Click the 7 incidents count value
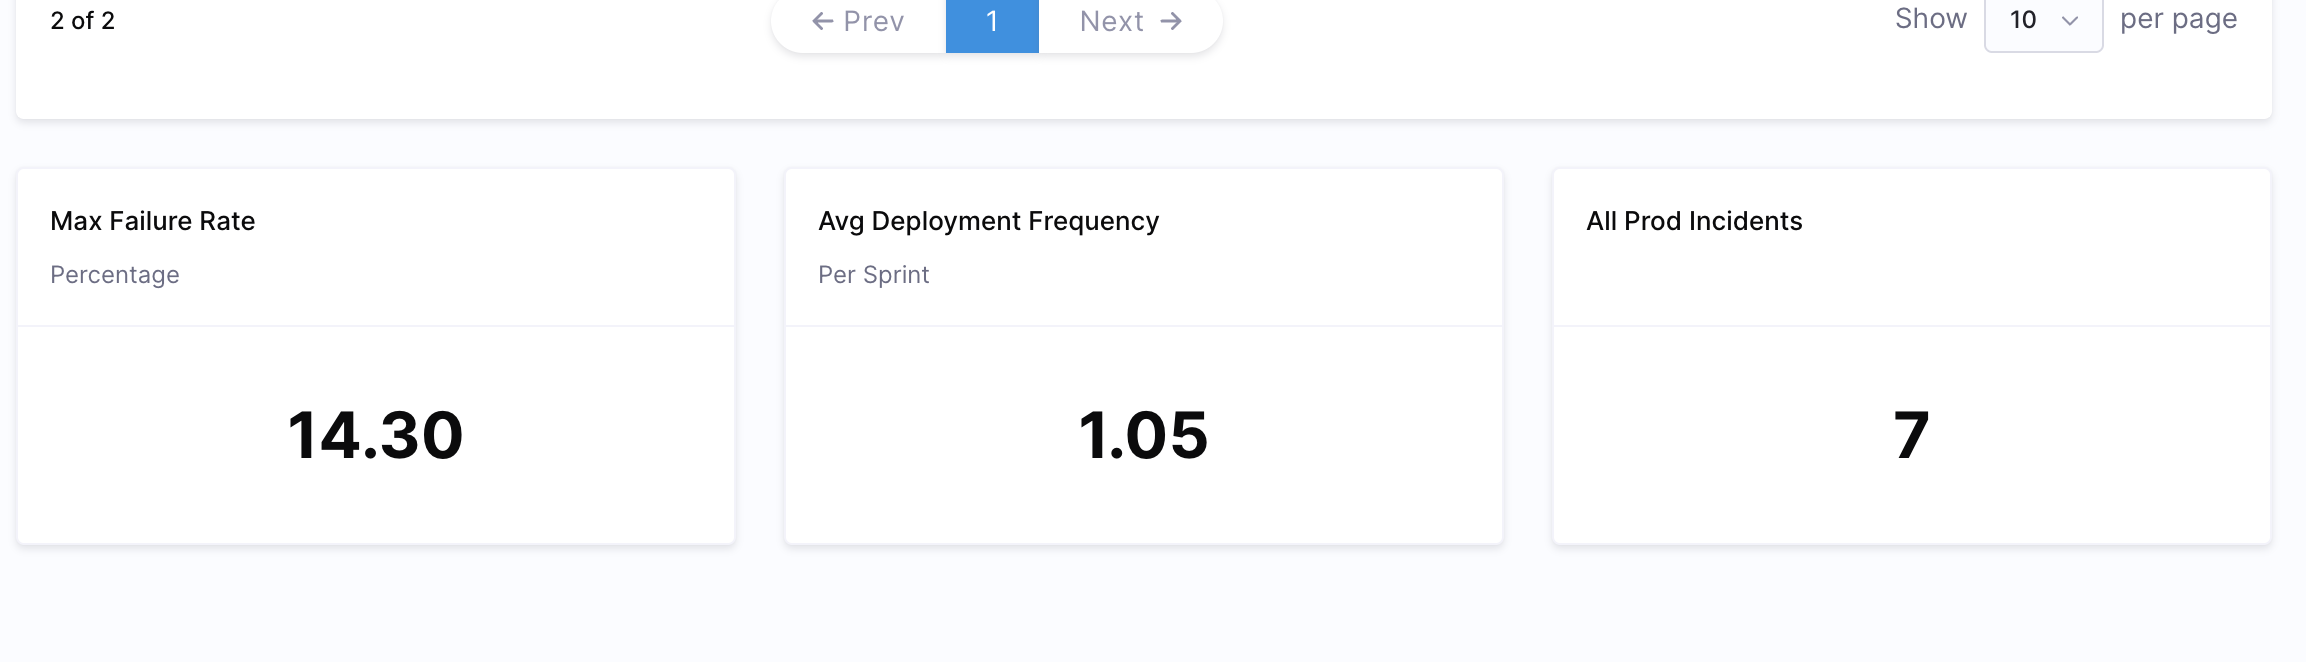Image resolution: width=2306 pixels, height=662 pixels. (1911, 436)
